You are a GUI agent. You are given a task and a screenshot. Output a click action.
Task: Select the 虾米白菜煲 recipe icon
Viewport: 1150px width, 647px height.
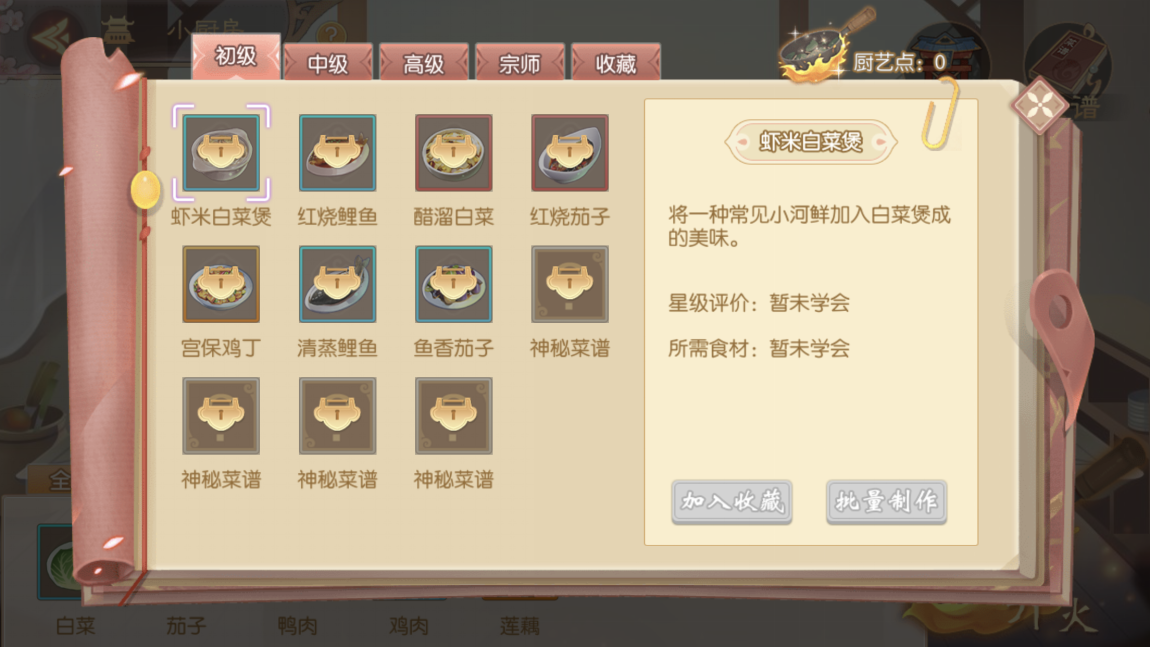click(221, 153)
